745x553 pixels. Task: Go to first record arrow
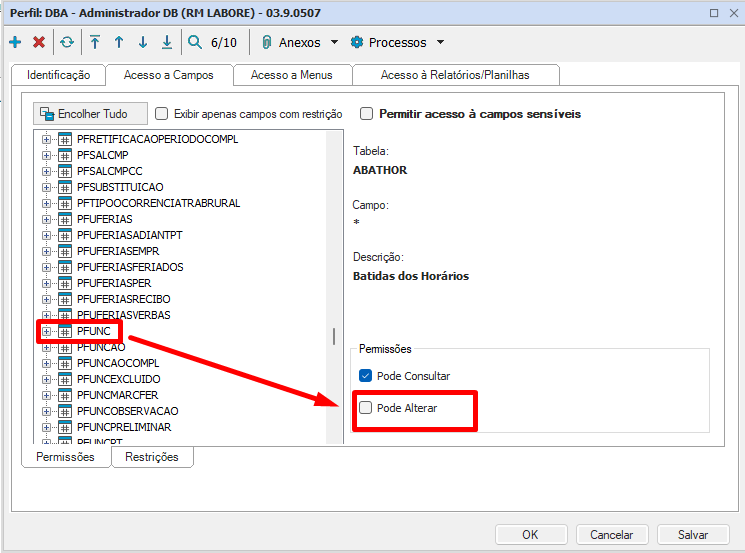[95, 42]
